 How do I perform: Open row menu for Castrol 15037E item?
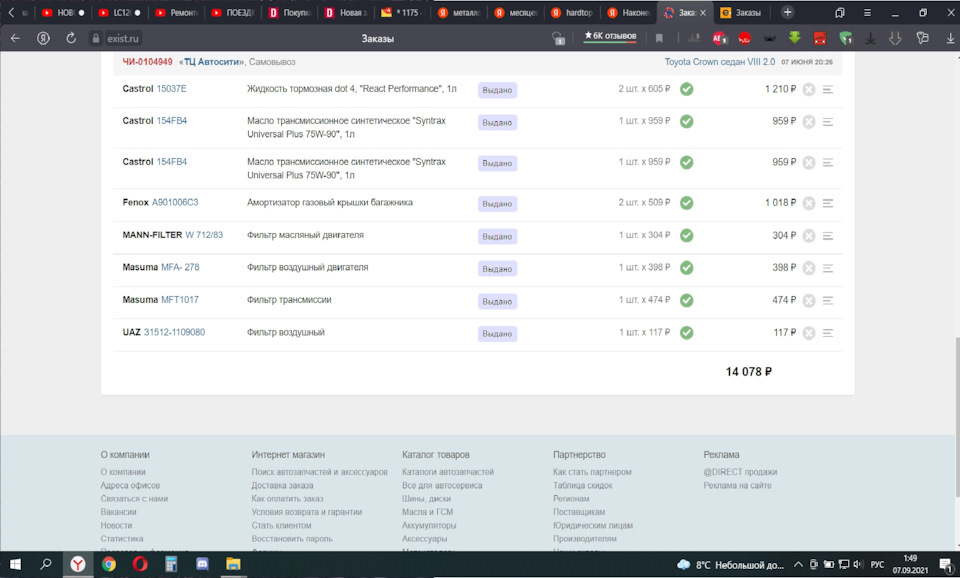828,89
